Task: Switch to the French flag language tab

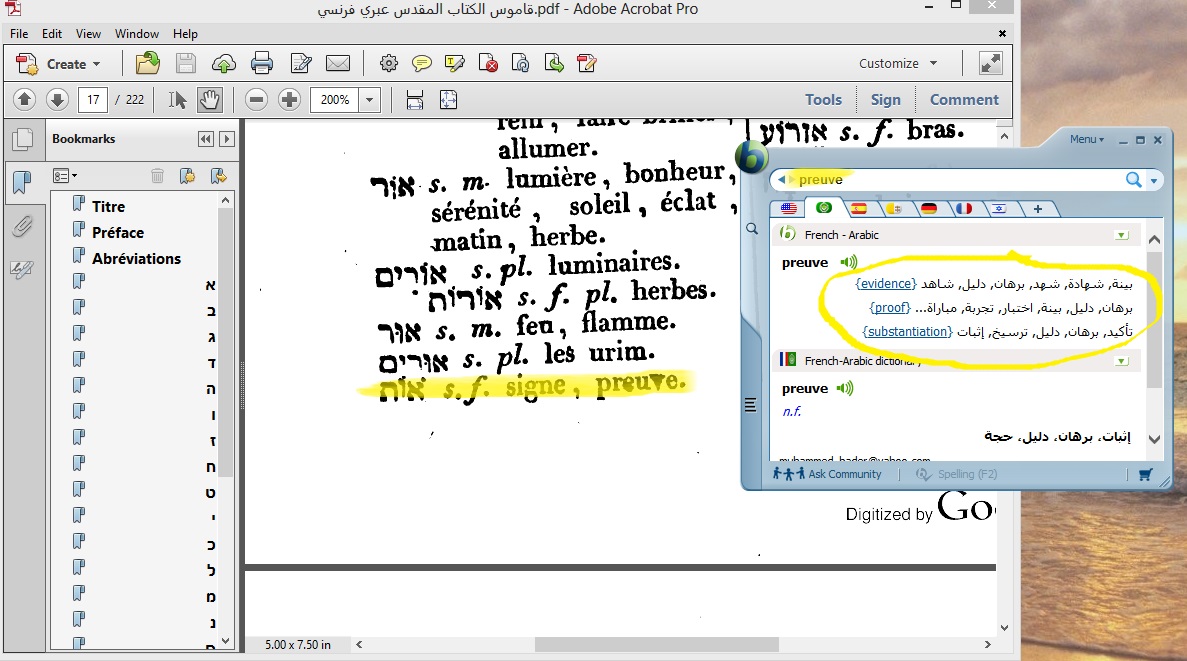Action: point(963,209)
